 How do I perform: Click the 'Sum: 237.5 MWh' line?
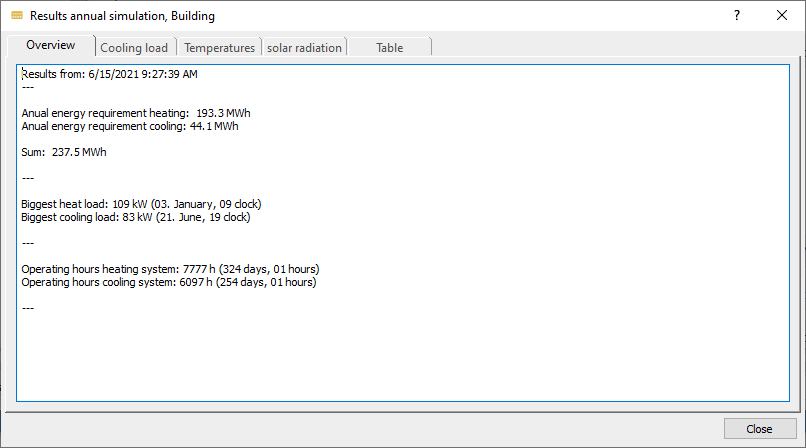point(64,152)
